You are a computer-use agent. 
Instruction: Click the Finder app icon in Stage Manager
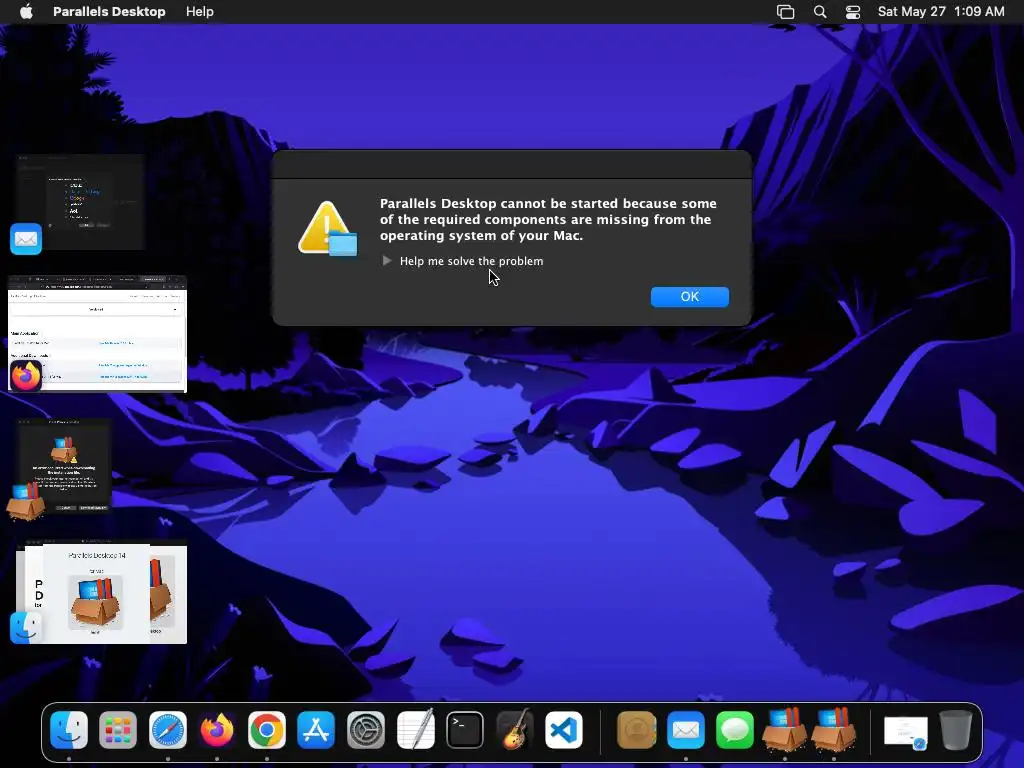26,627
